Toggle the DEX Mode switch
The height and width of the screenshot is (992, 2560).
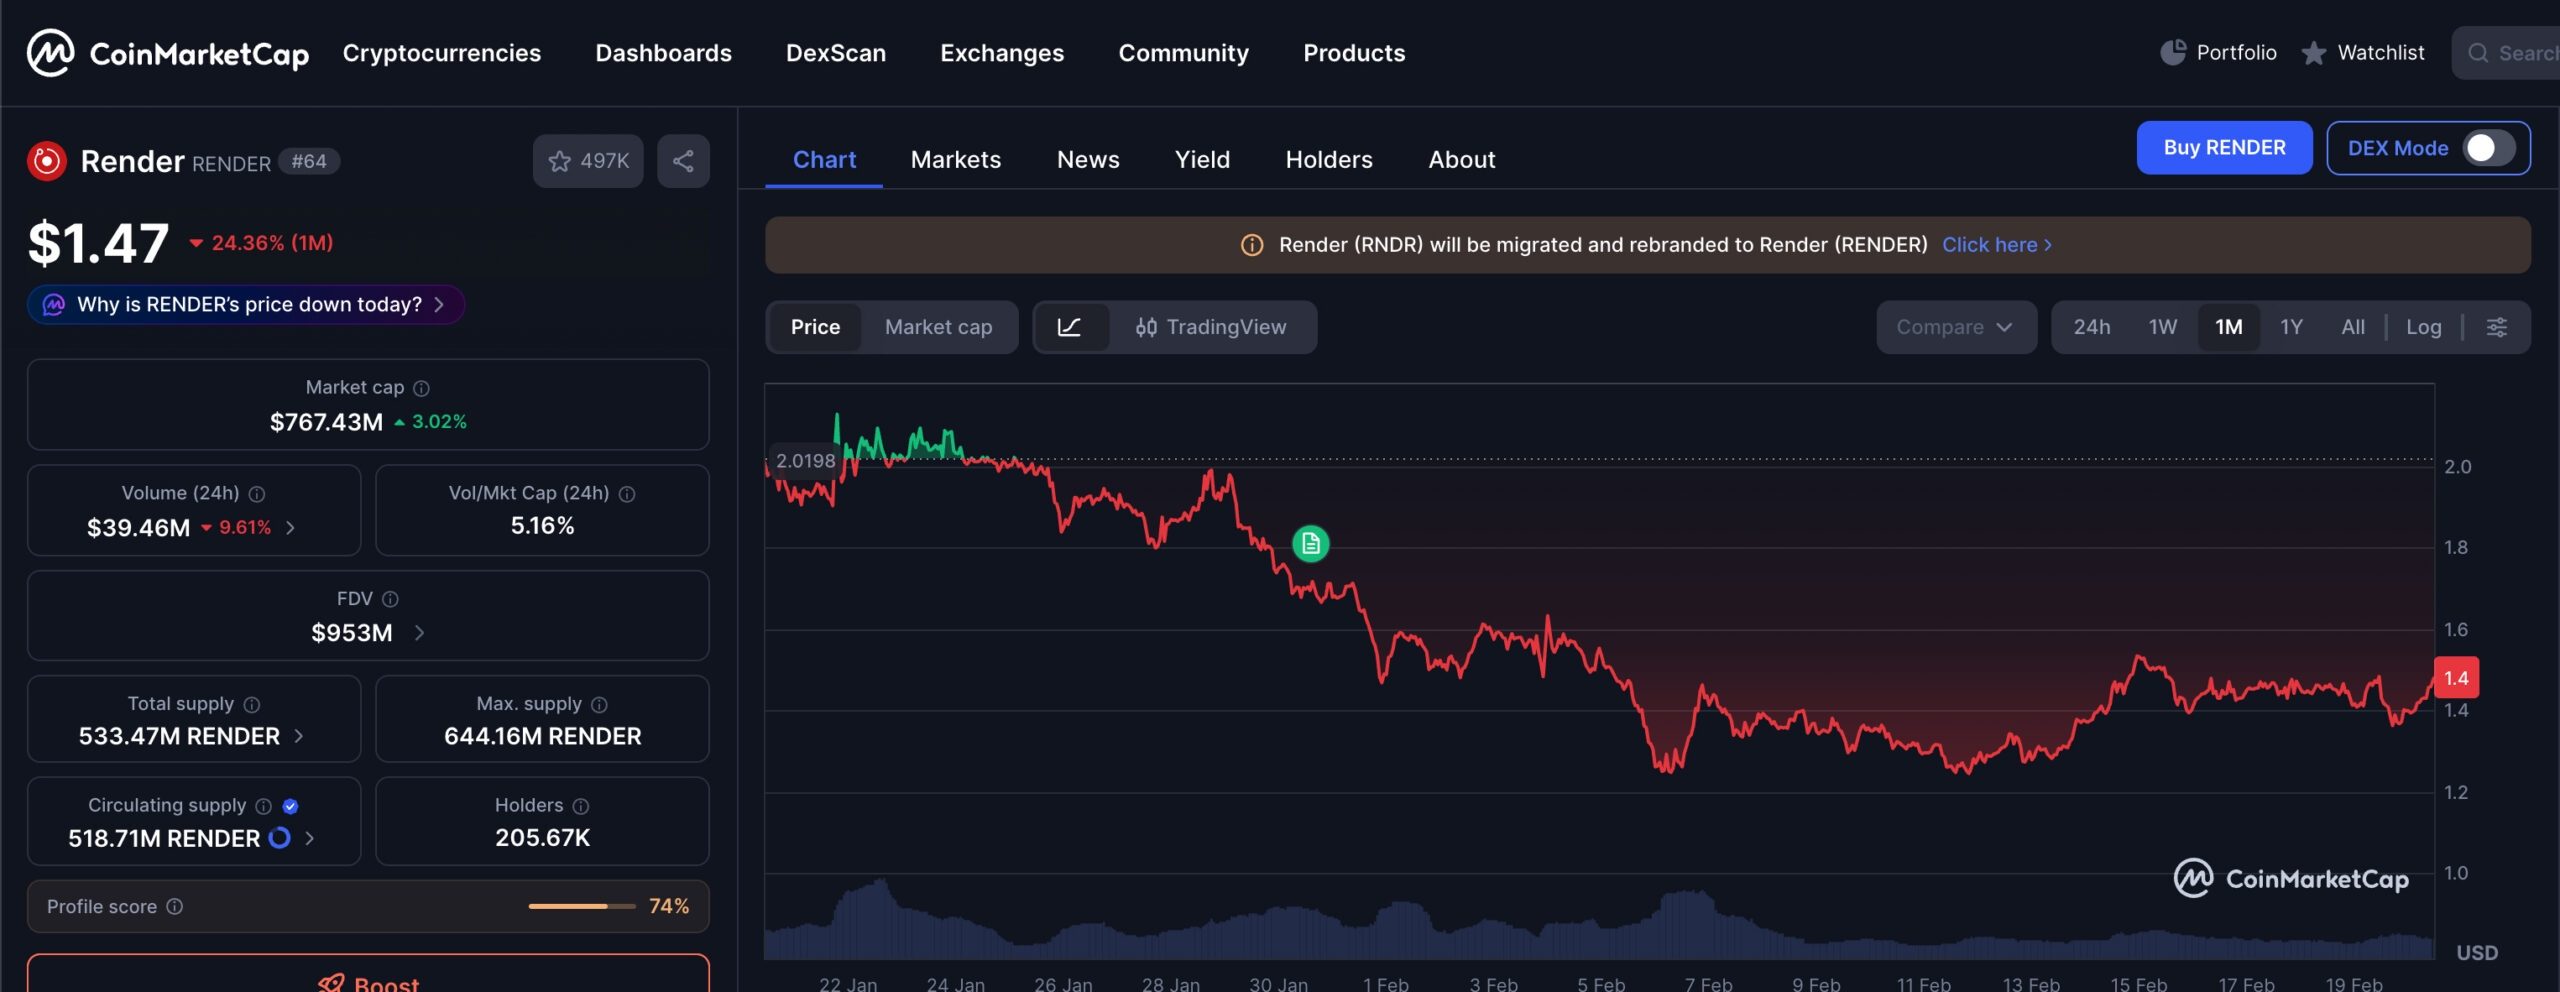(2489, 148)
